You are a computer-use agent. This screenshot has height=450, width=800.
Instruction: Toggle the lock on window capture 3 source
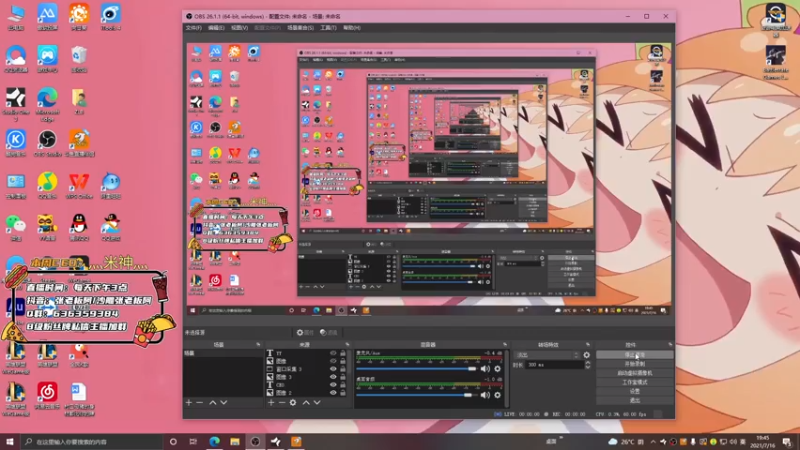pos(343,369)
